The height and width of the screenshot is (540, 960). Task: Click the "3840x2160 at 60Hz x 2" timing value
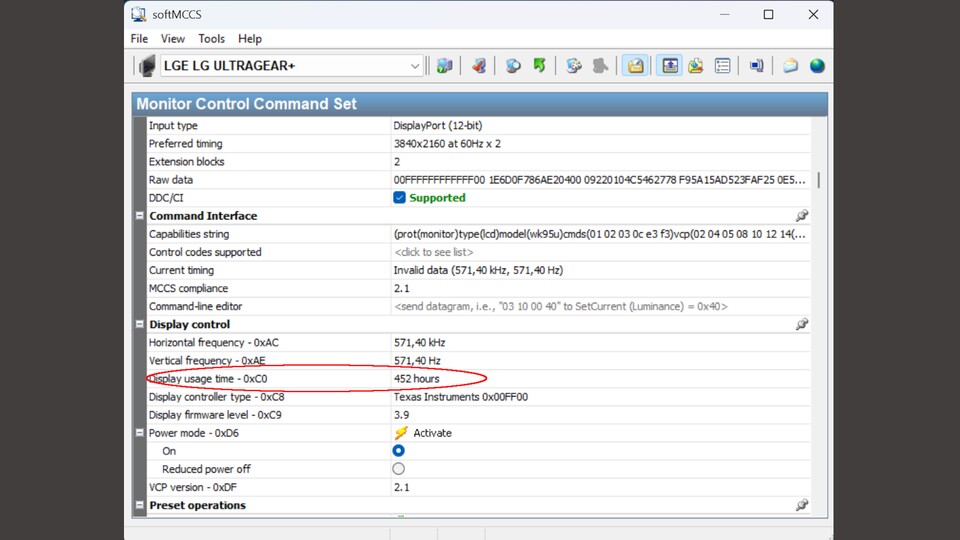(x=447, y=144)
